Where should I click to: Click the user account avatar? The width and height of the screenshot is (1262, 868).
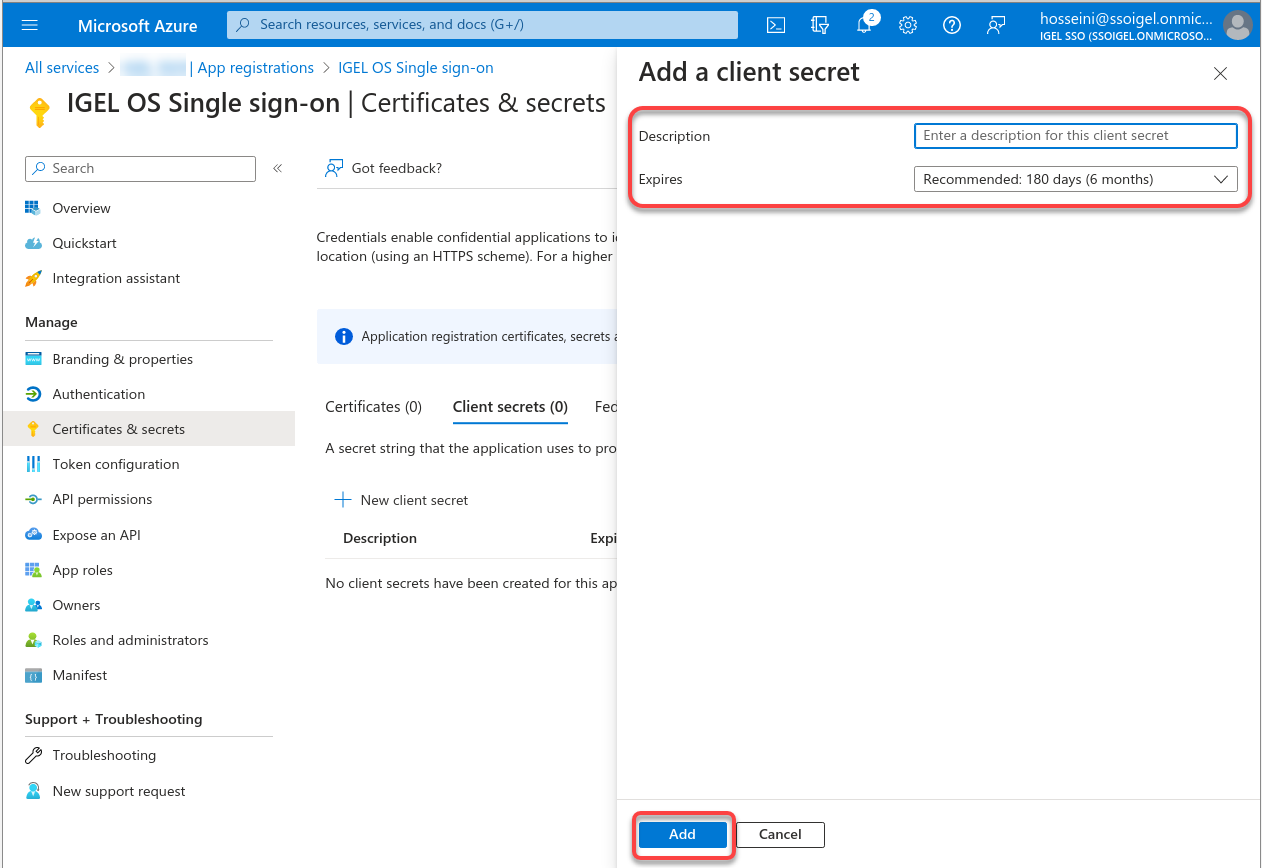(x=1237, y=25)
